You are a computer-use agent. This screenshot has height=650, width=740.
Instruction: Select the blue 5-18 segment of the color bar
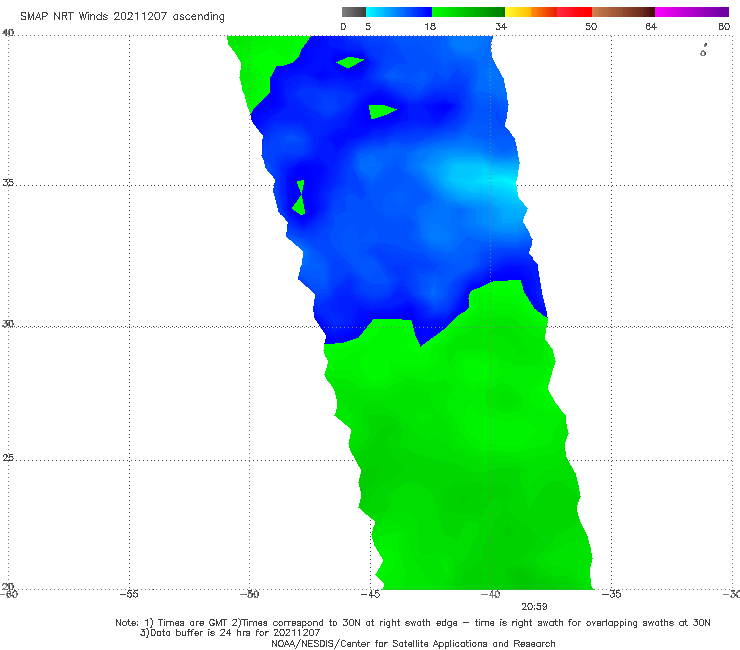click(399, 12)
